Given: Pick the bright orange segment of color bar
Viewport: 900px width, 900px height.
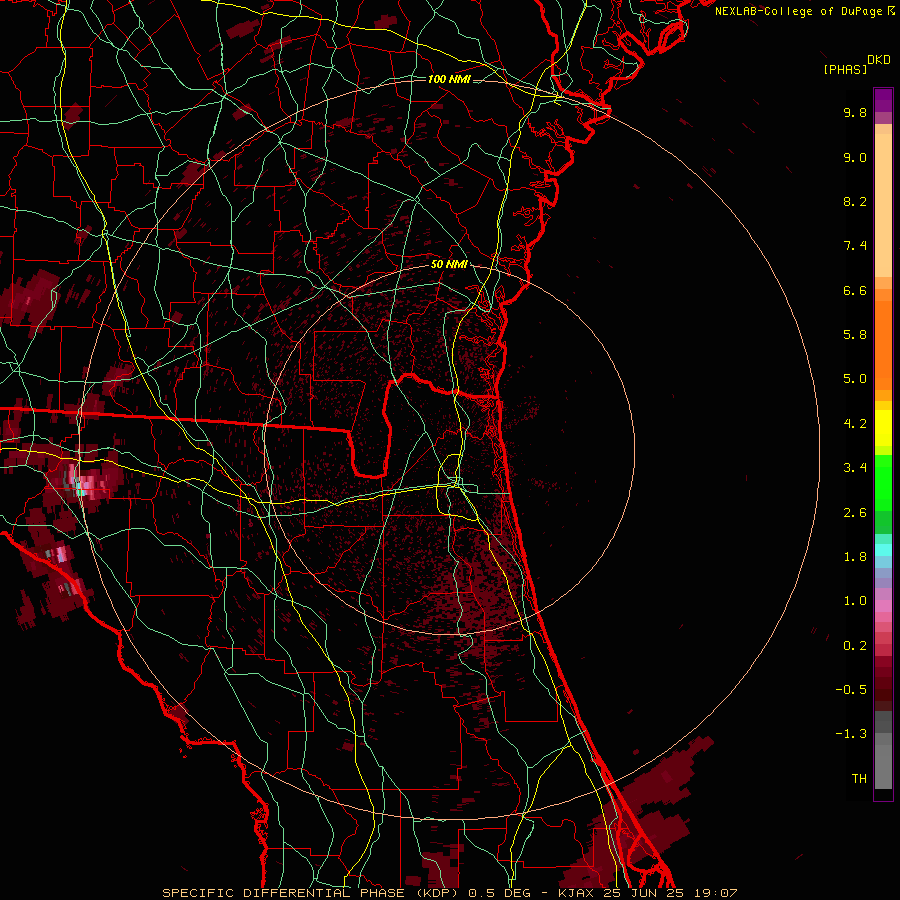Looking at the screenshot, I should pyautogui.click(x=883, y=344).
